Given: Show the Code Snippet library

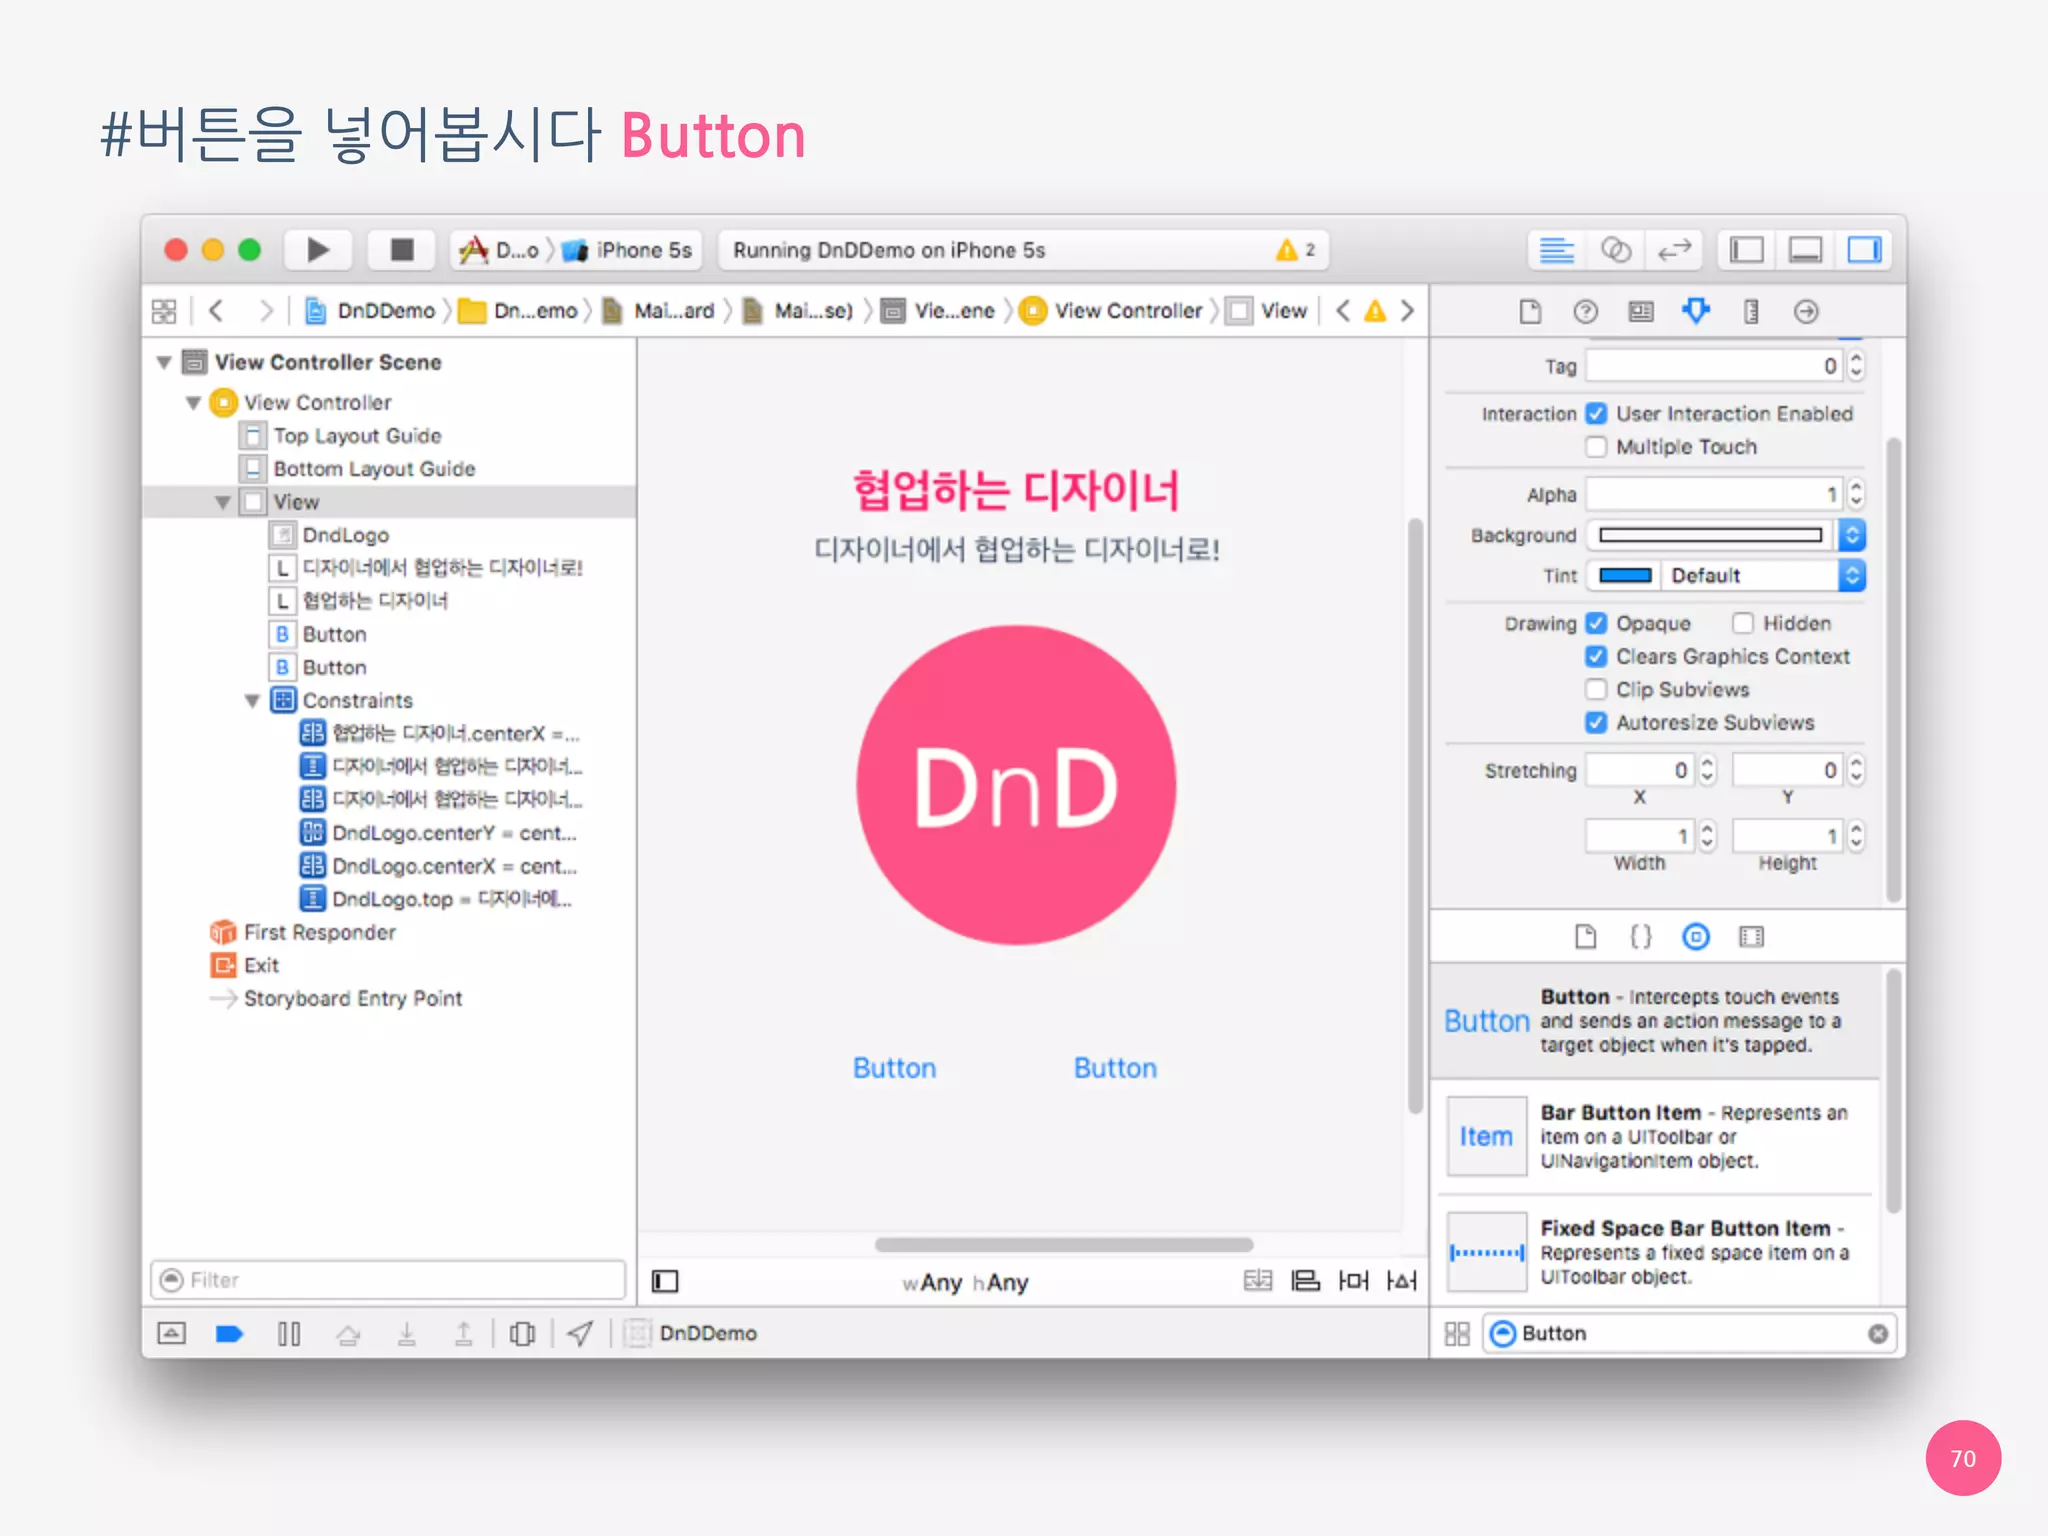Looking at the screenshot, I should click(1641, 937).
